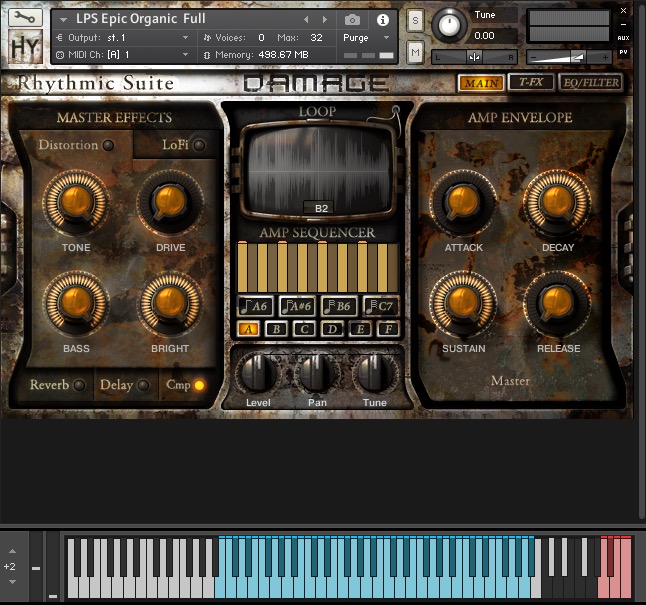
Task: Switch to the MAIN tab
Action: point(481,83)
